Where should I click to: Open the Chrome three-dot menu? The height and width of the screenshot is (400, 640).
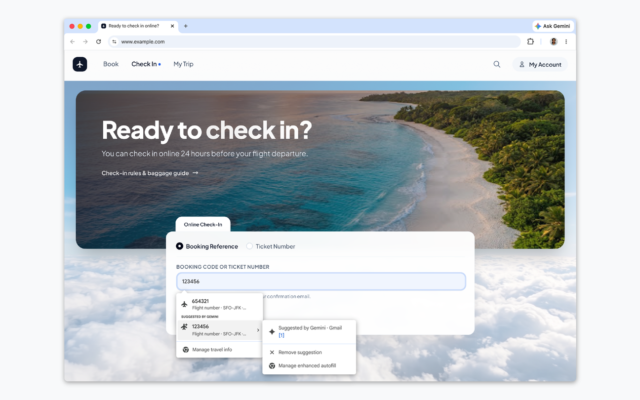(566, 41)
